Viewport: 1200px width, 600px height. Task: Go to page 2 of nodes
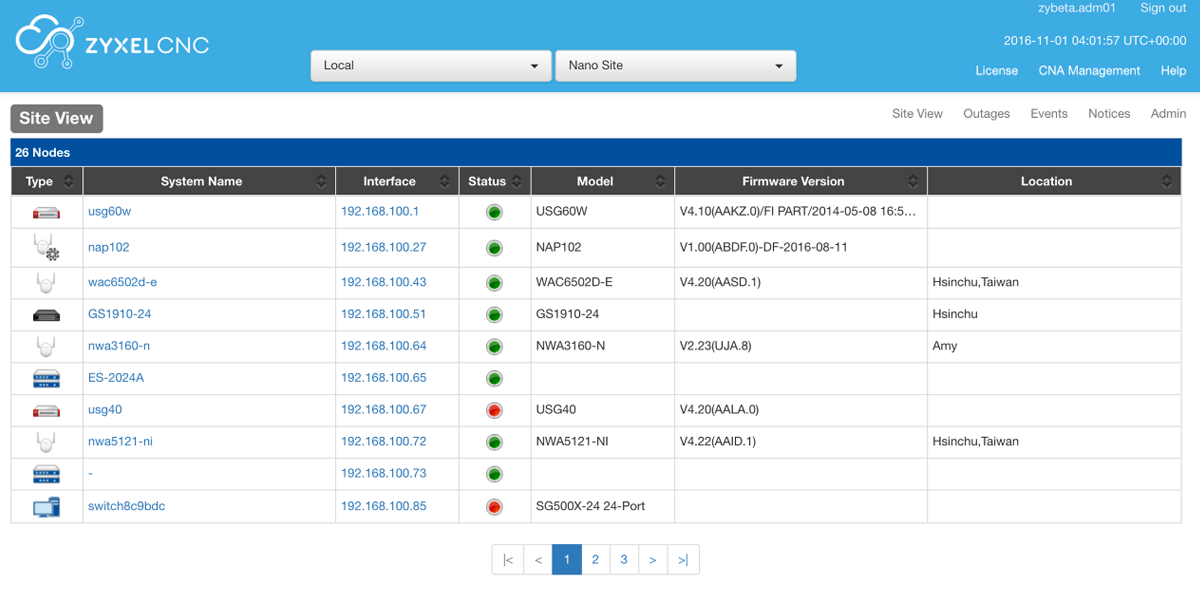[x=595, y=560]
